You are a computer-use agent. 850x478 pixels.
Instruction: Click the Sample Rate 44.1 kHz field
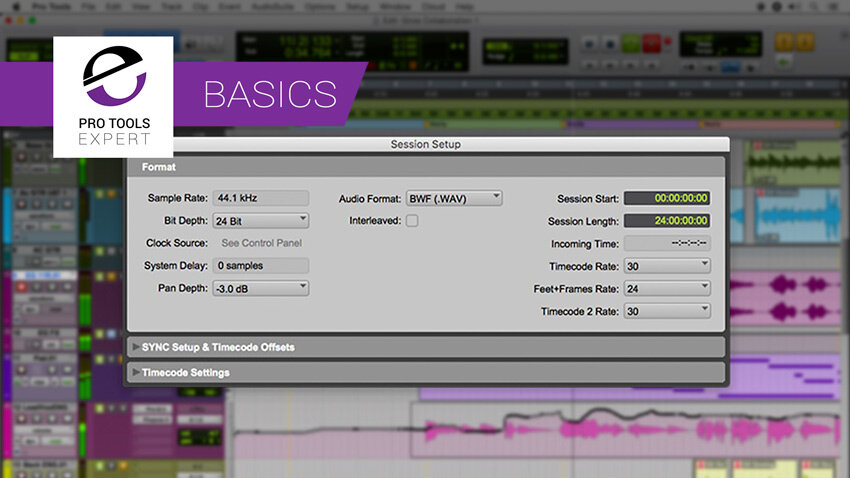pos(261,198)
